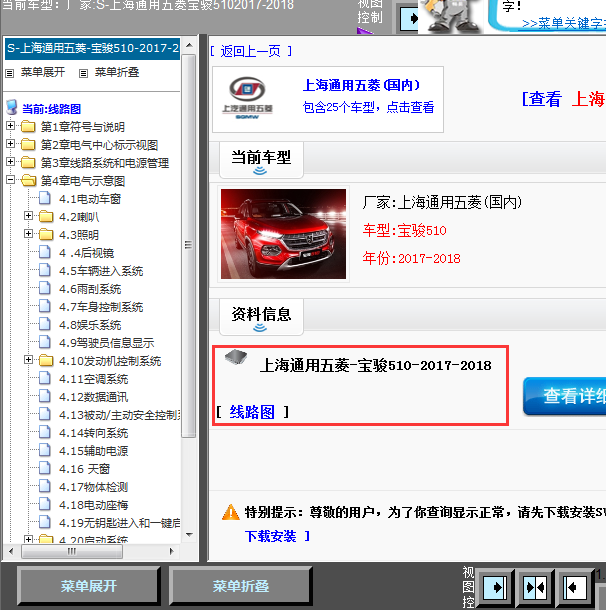Go back via 返回上一页 link

[251, 51]
